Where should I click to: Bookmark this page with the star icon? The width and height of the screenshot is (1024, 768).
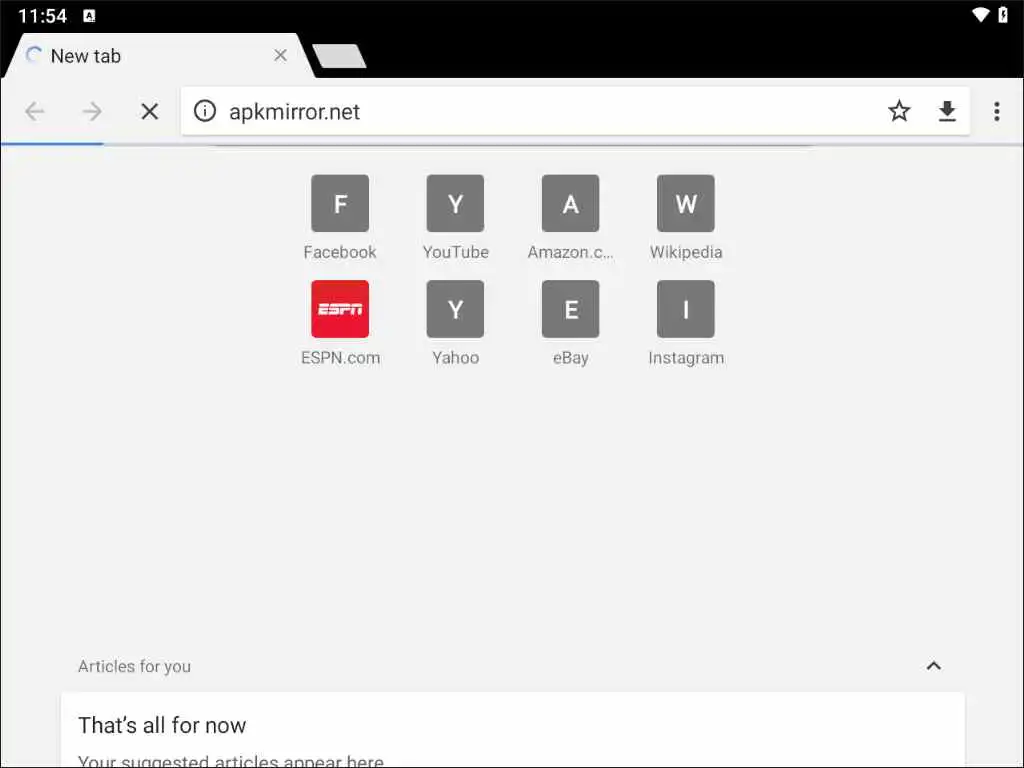[x=899, y=111]
